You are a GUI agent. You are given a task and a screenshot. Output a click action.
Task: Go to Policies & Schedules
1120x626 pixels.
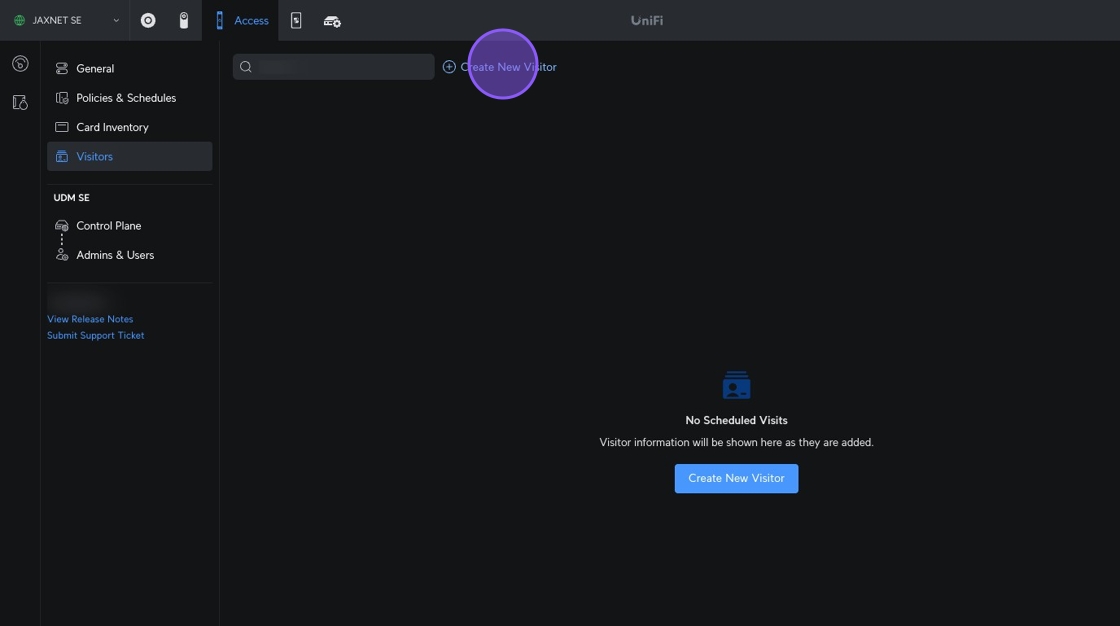pos(126,98)
